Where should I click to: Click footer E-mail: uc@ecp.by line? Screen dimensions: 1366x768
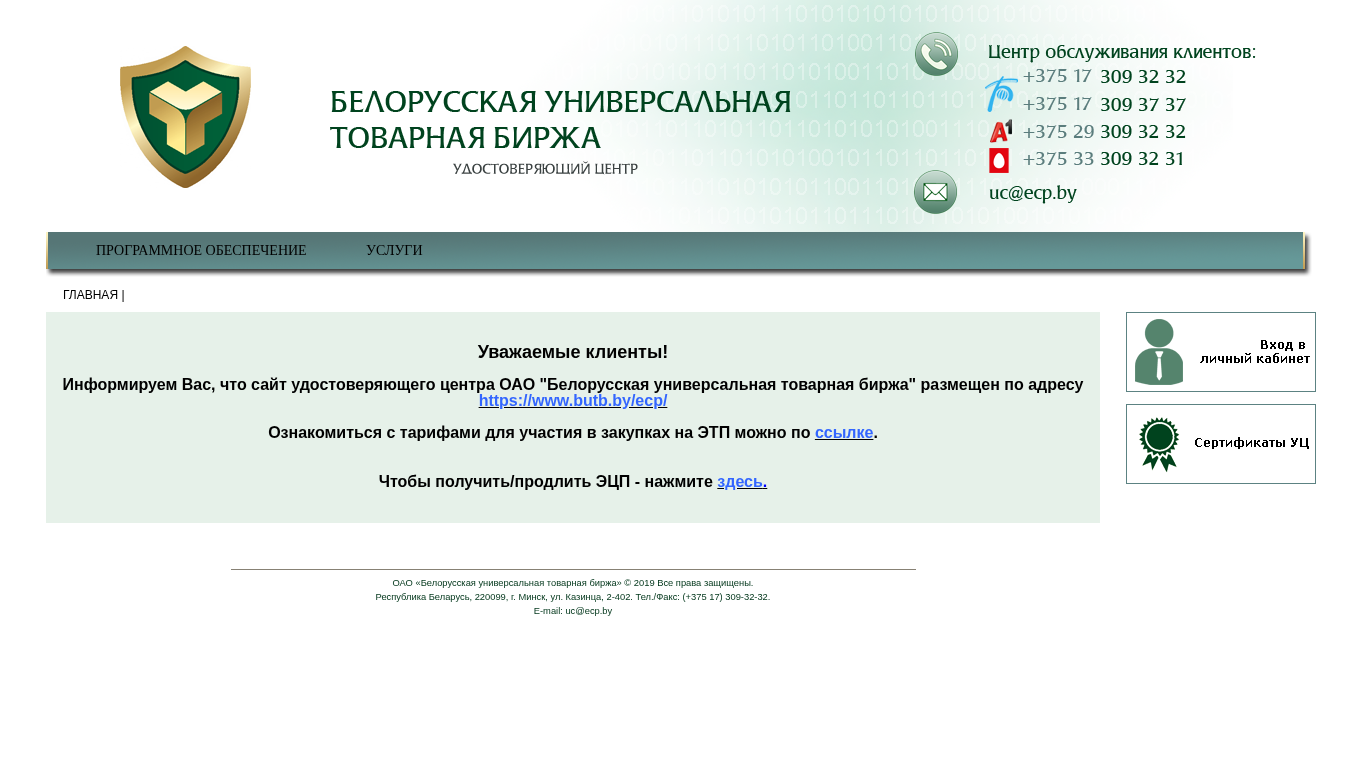pyautogui.click(x=573, y=611)
